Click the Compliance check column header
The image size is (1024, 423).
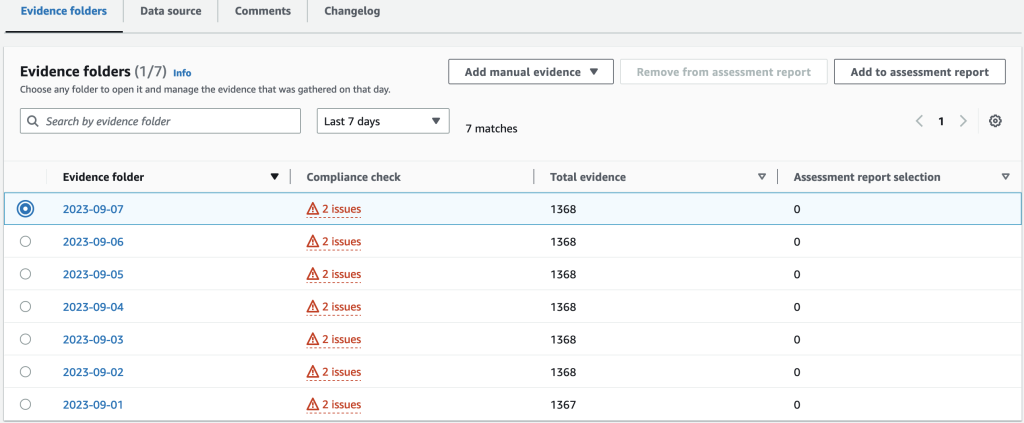(353, 177)
